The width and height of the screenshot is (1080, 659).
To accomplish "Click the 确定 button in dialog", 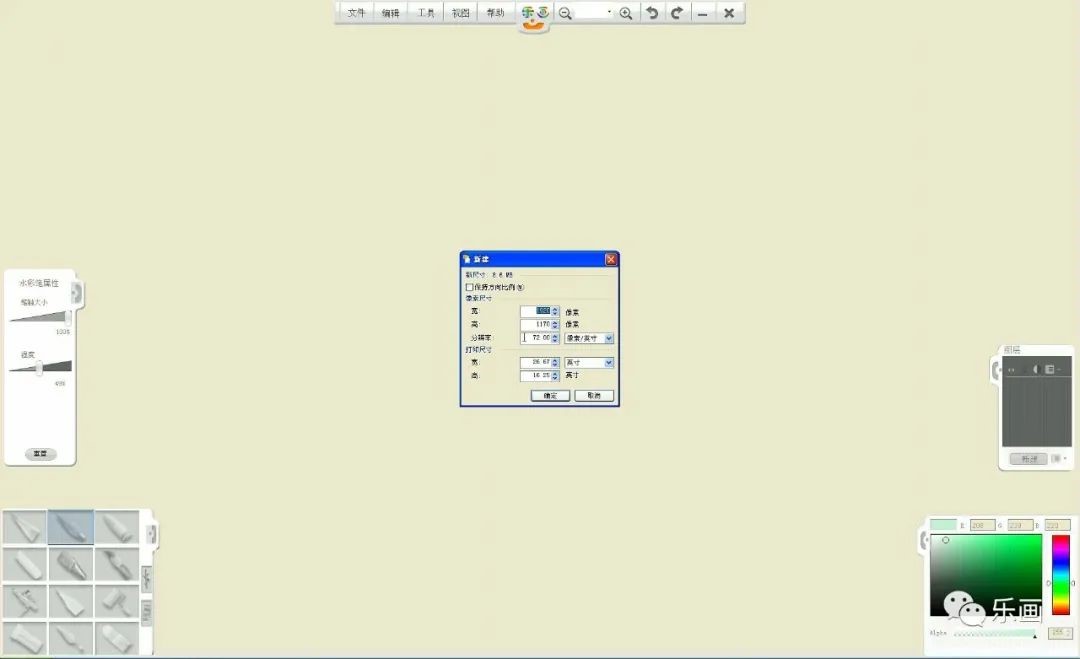I will (550, 396).
